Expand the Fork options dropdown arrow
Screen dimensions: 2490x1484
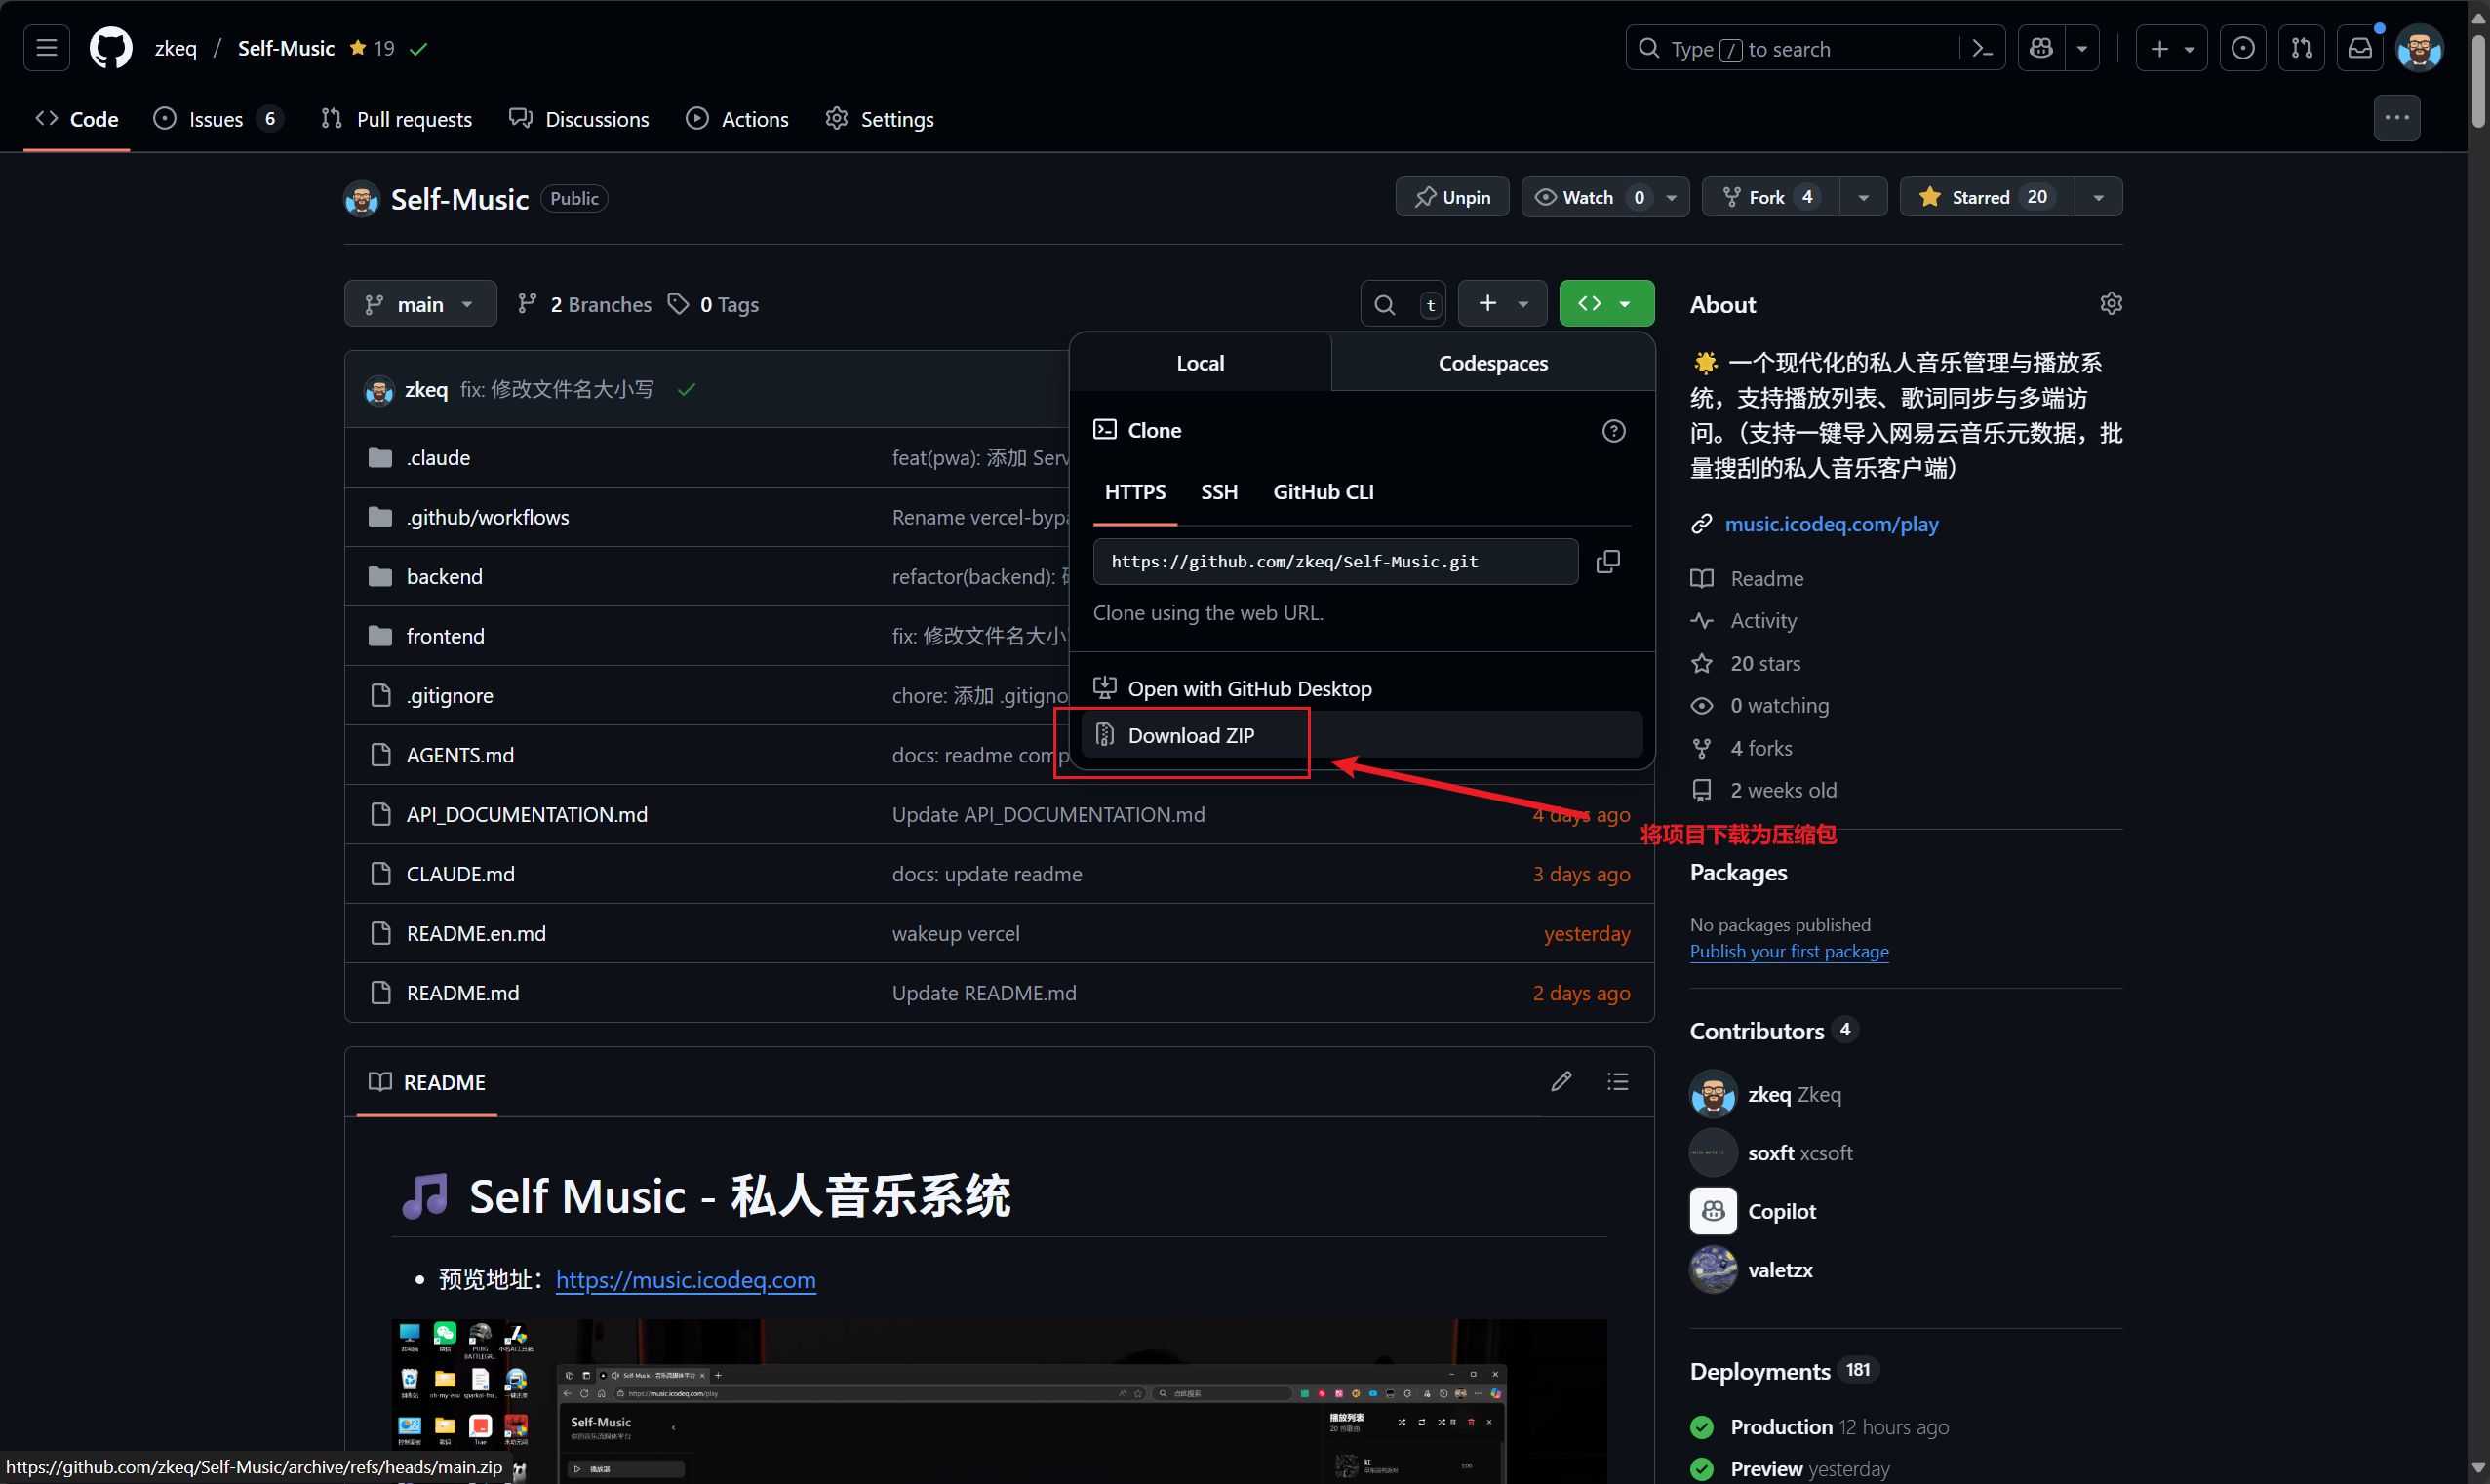click(1863, 197)
